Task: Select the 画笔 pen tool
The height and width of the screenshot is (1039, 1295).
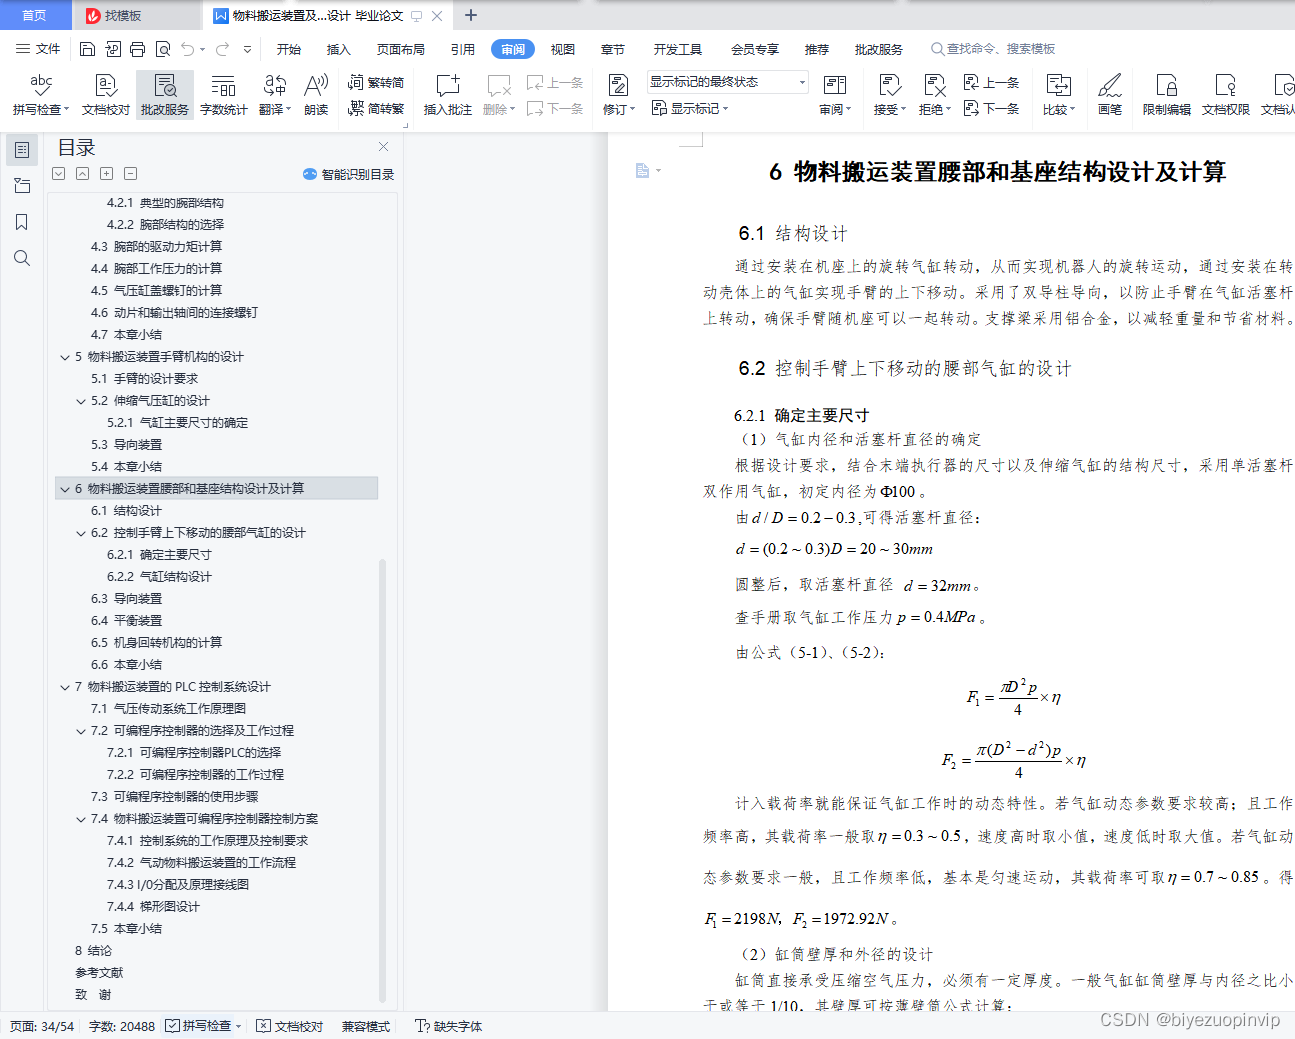Action: point(1110,95)
